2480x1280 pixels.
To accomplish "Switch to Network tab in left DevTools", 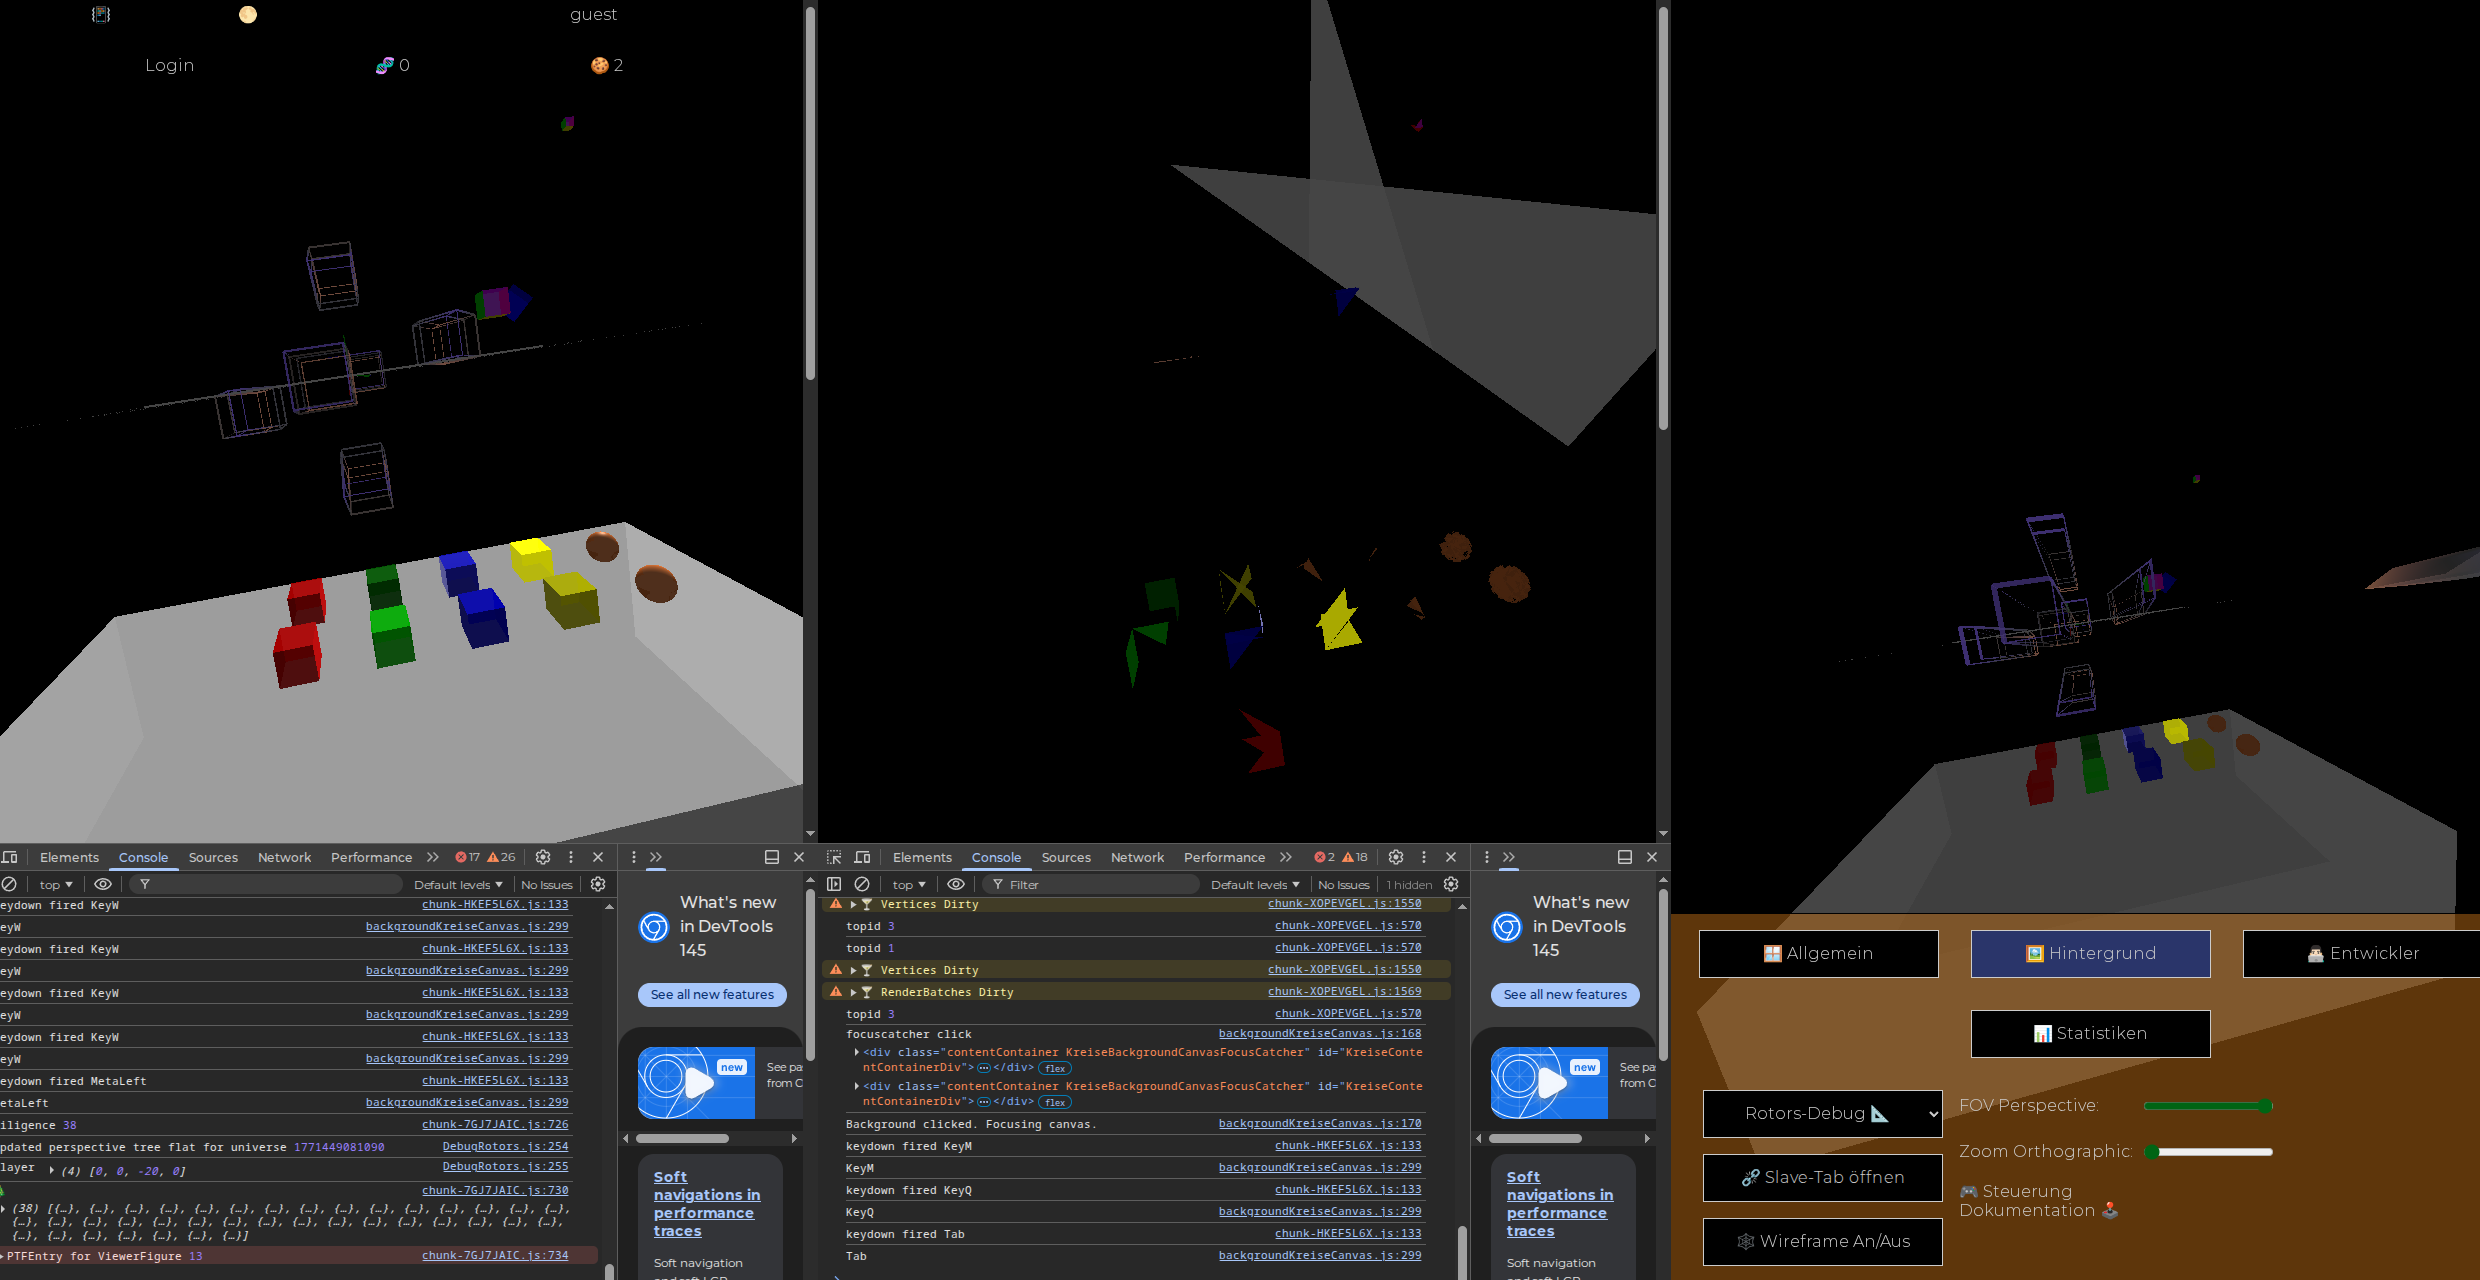I will coord(284,857).
